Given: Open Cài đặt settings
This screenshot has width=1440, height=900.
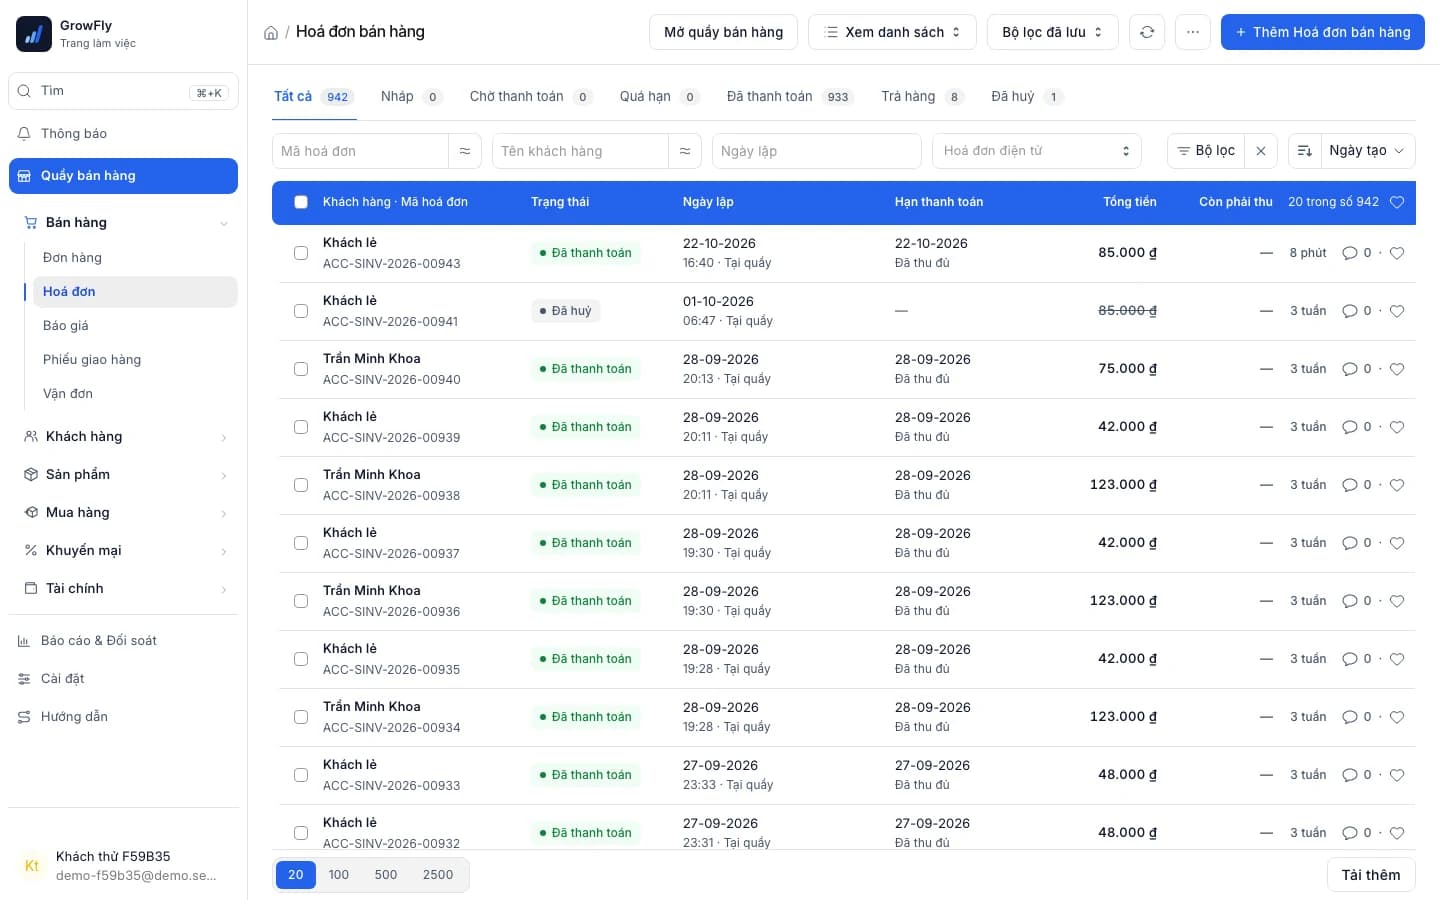Looking at the screenshot, I should pos(123,679).
